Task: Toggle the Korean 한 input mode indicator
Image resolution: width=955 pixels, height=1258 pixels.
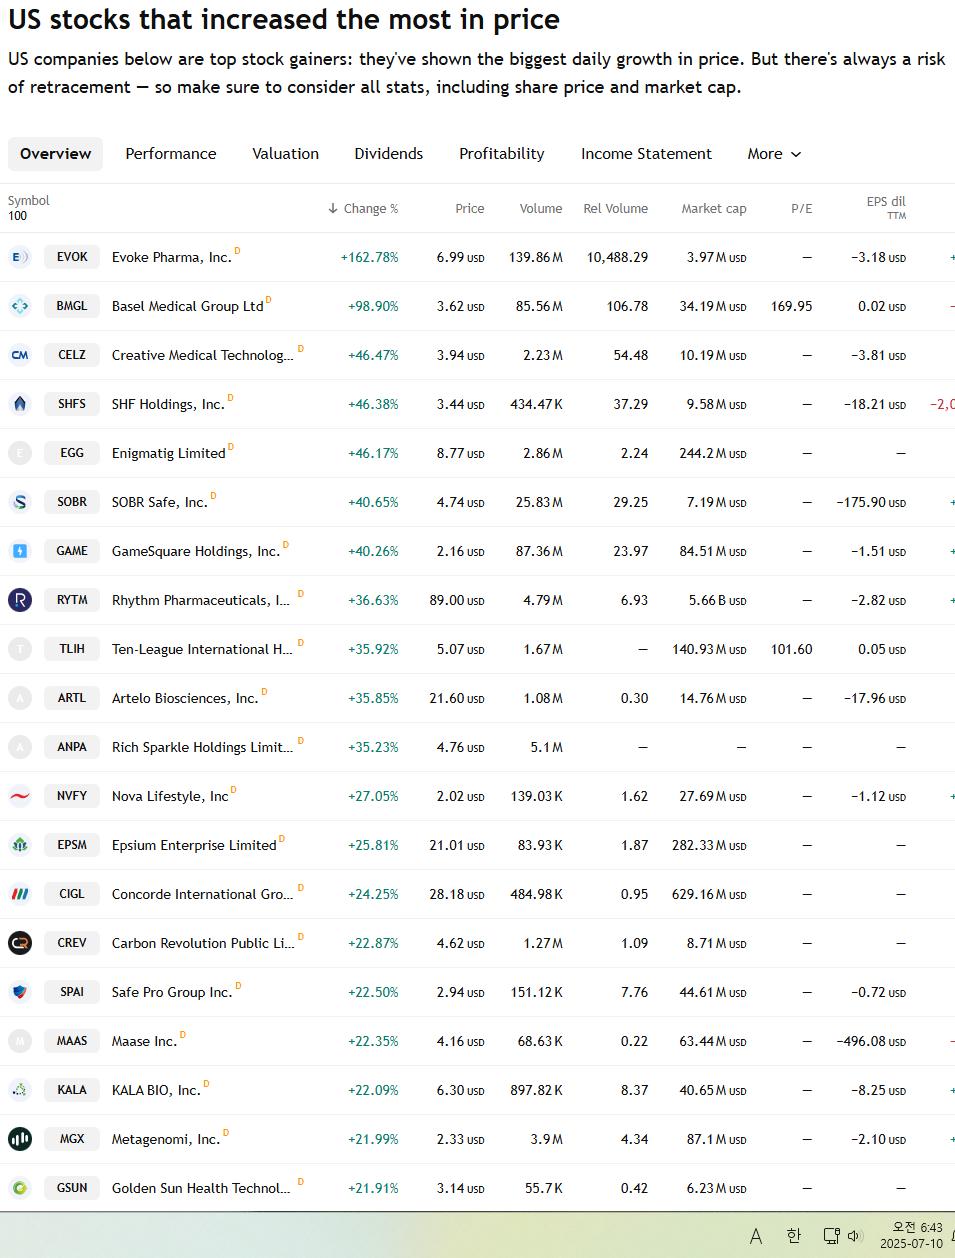Action: (794, 1236)
